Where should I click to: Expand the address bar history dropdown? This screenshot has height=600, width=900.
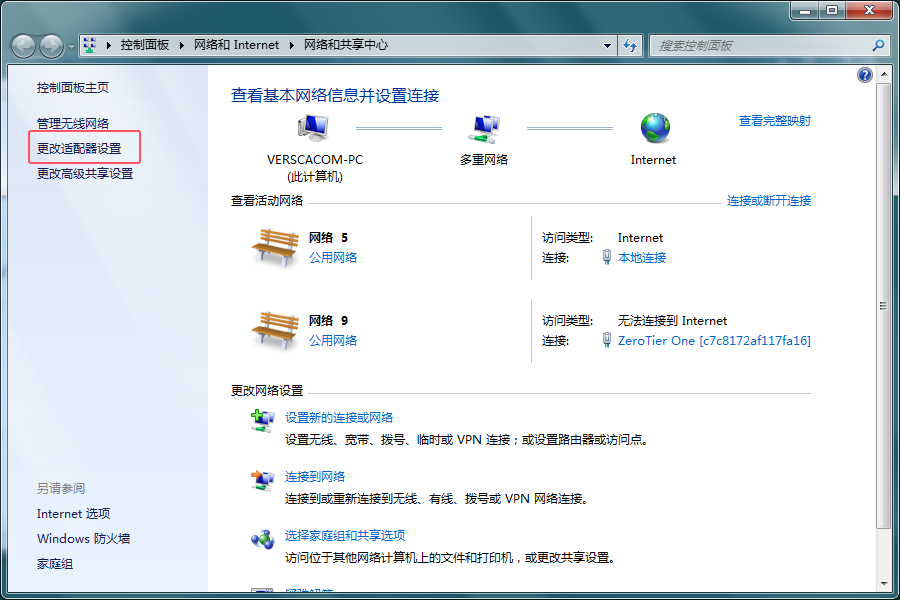point(607,45)
